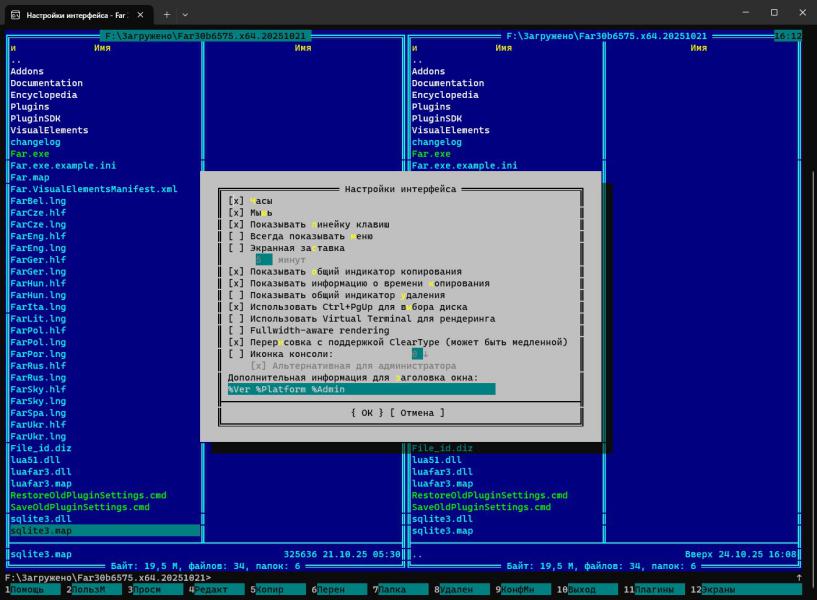Open a new terminal tab with plus button
The image size is (817, 600).
[166, 14]
